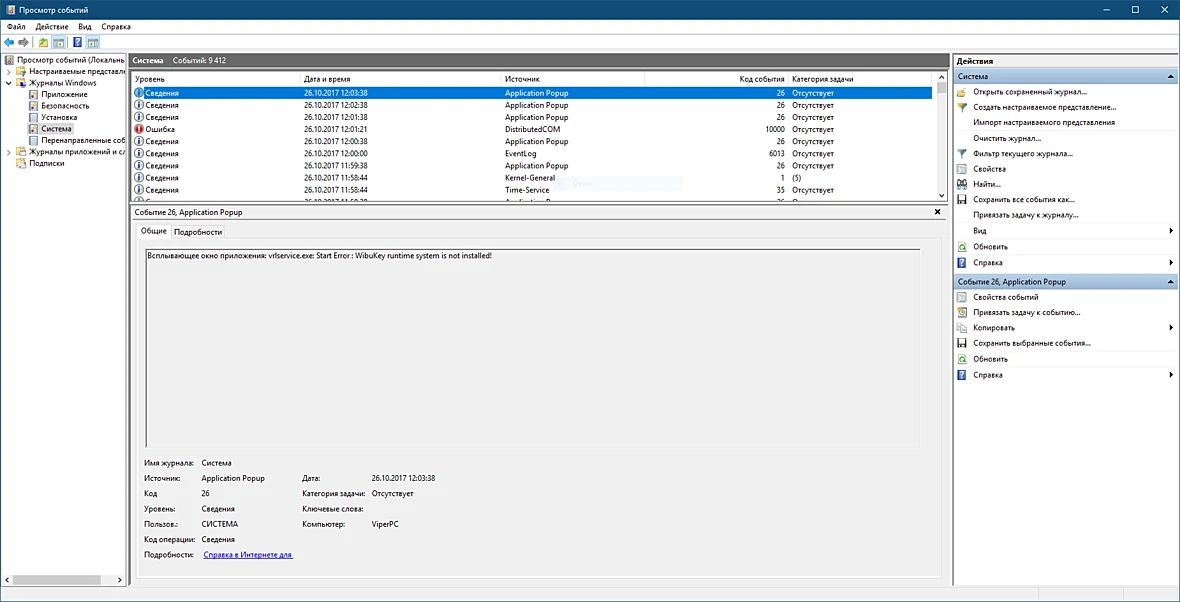Sort events by the Дата и время column
The image size is (1180, 602).
click(400, 79)
